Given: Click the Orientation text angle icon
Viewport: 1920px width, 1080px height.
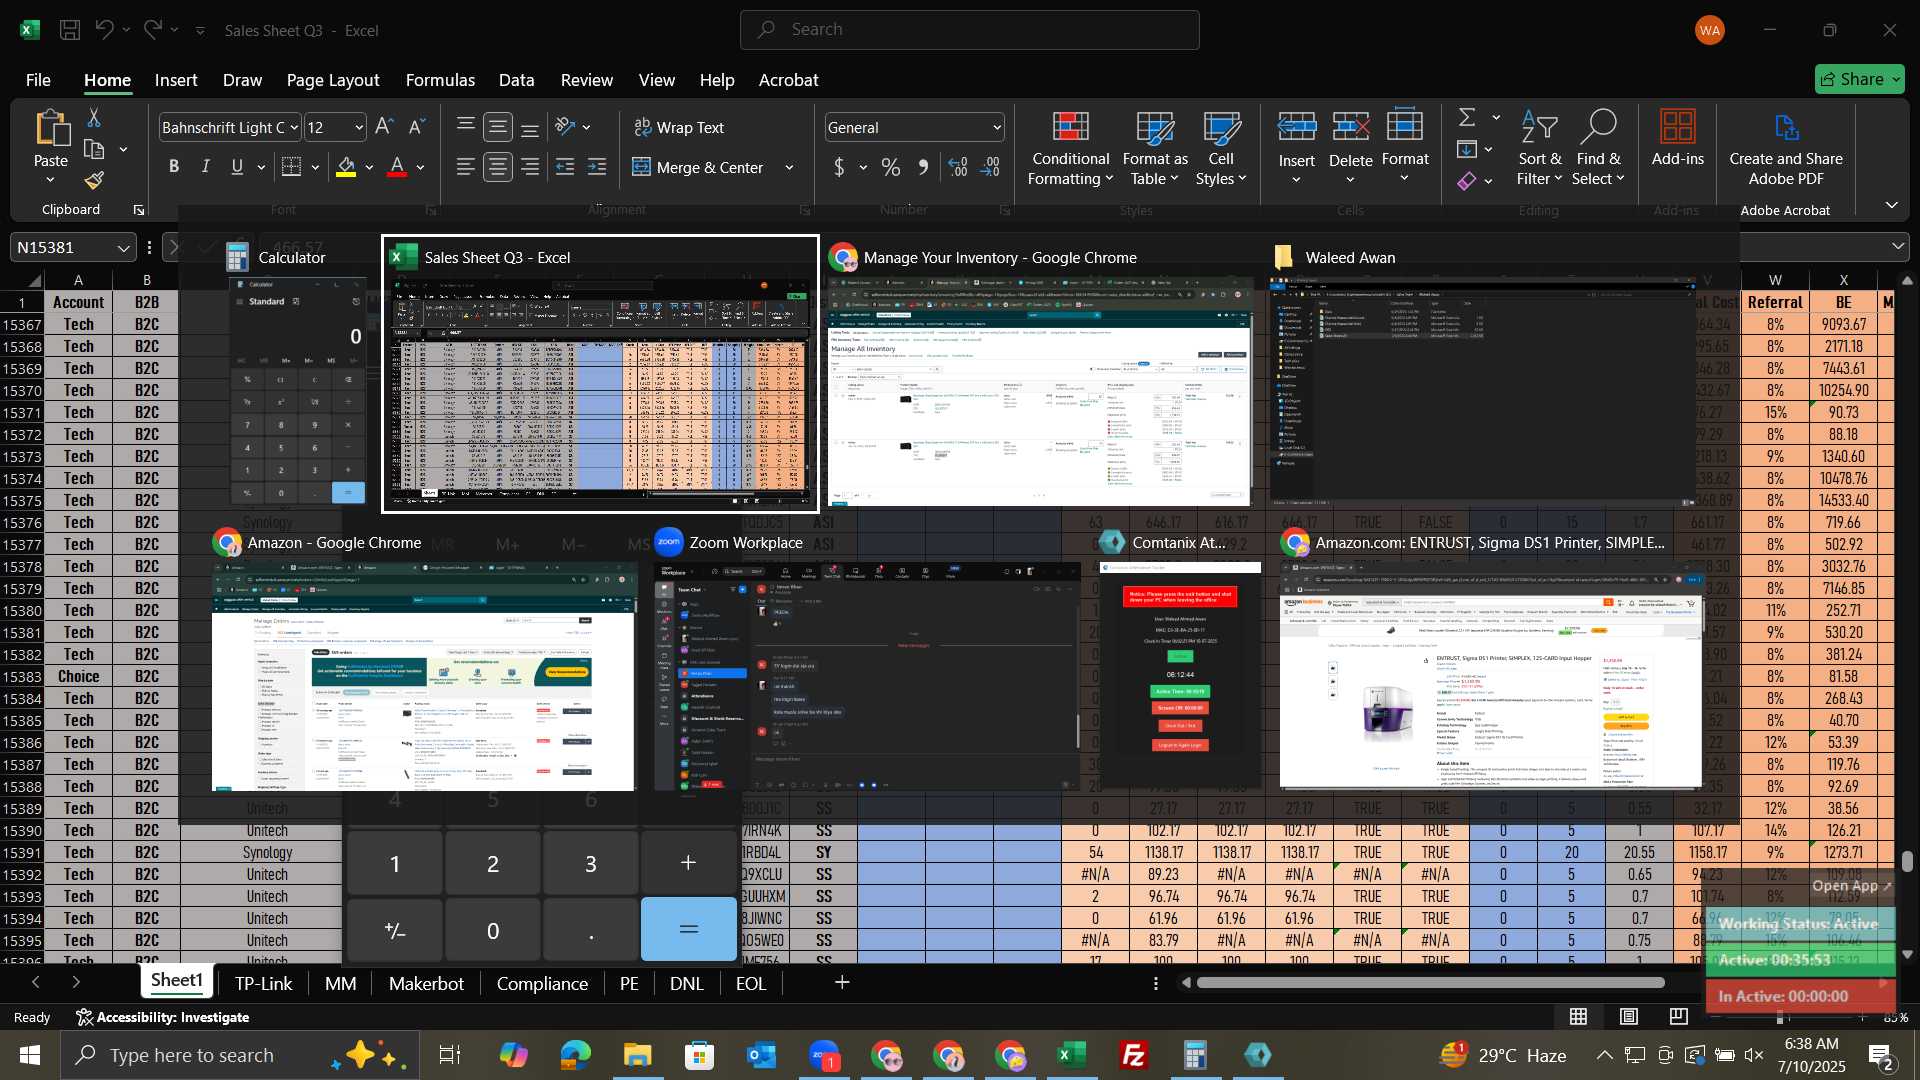Looking at the screenshot, I should click(565, 127).
